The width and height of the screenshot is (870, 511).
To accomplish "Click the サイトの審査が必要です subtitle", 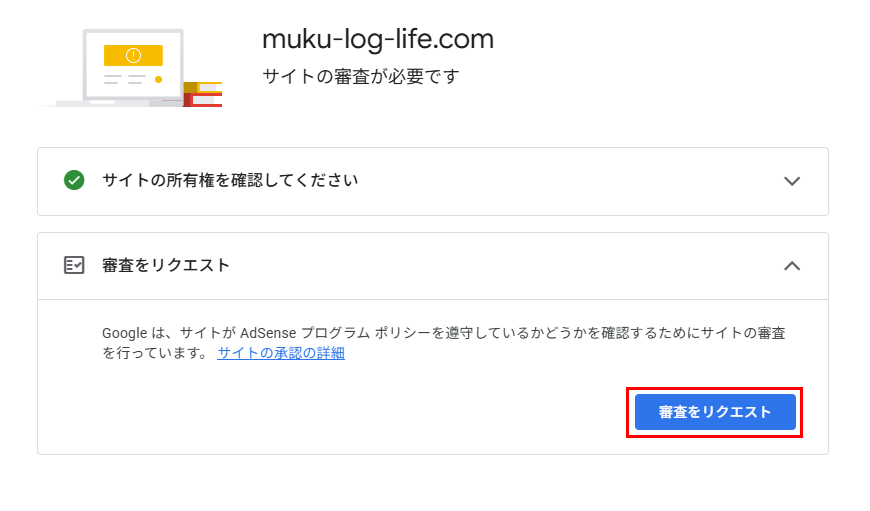I will tap(361, 76).
